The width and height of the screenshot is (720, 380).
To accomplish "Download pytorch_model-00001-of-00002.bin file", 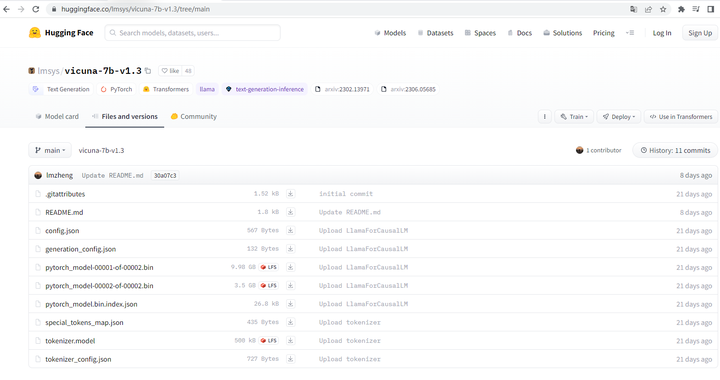I will click(290, 267).
